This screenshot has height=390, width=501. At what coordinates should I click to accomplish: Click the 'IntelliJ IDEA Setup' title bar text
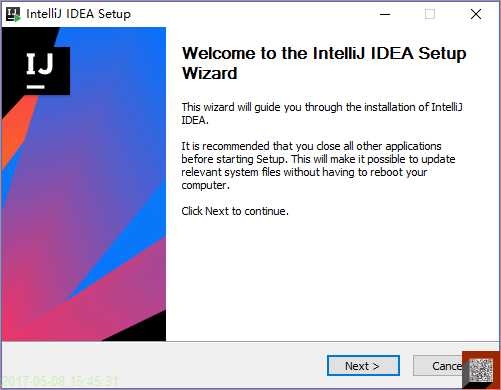[x=78, y=14]
